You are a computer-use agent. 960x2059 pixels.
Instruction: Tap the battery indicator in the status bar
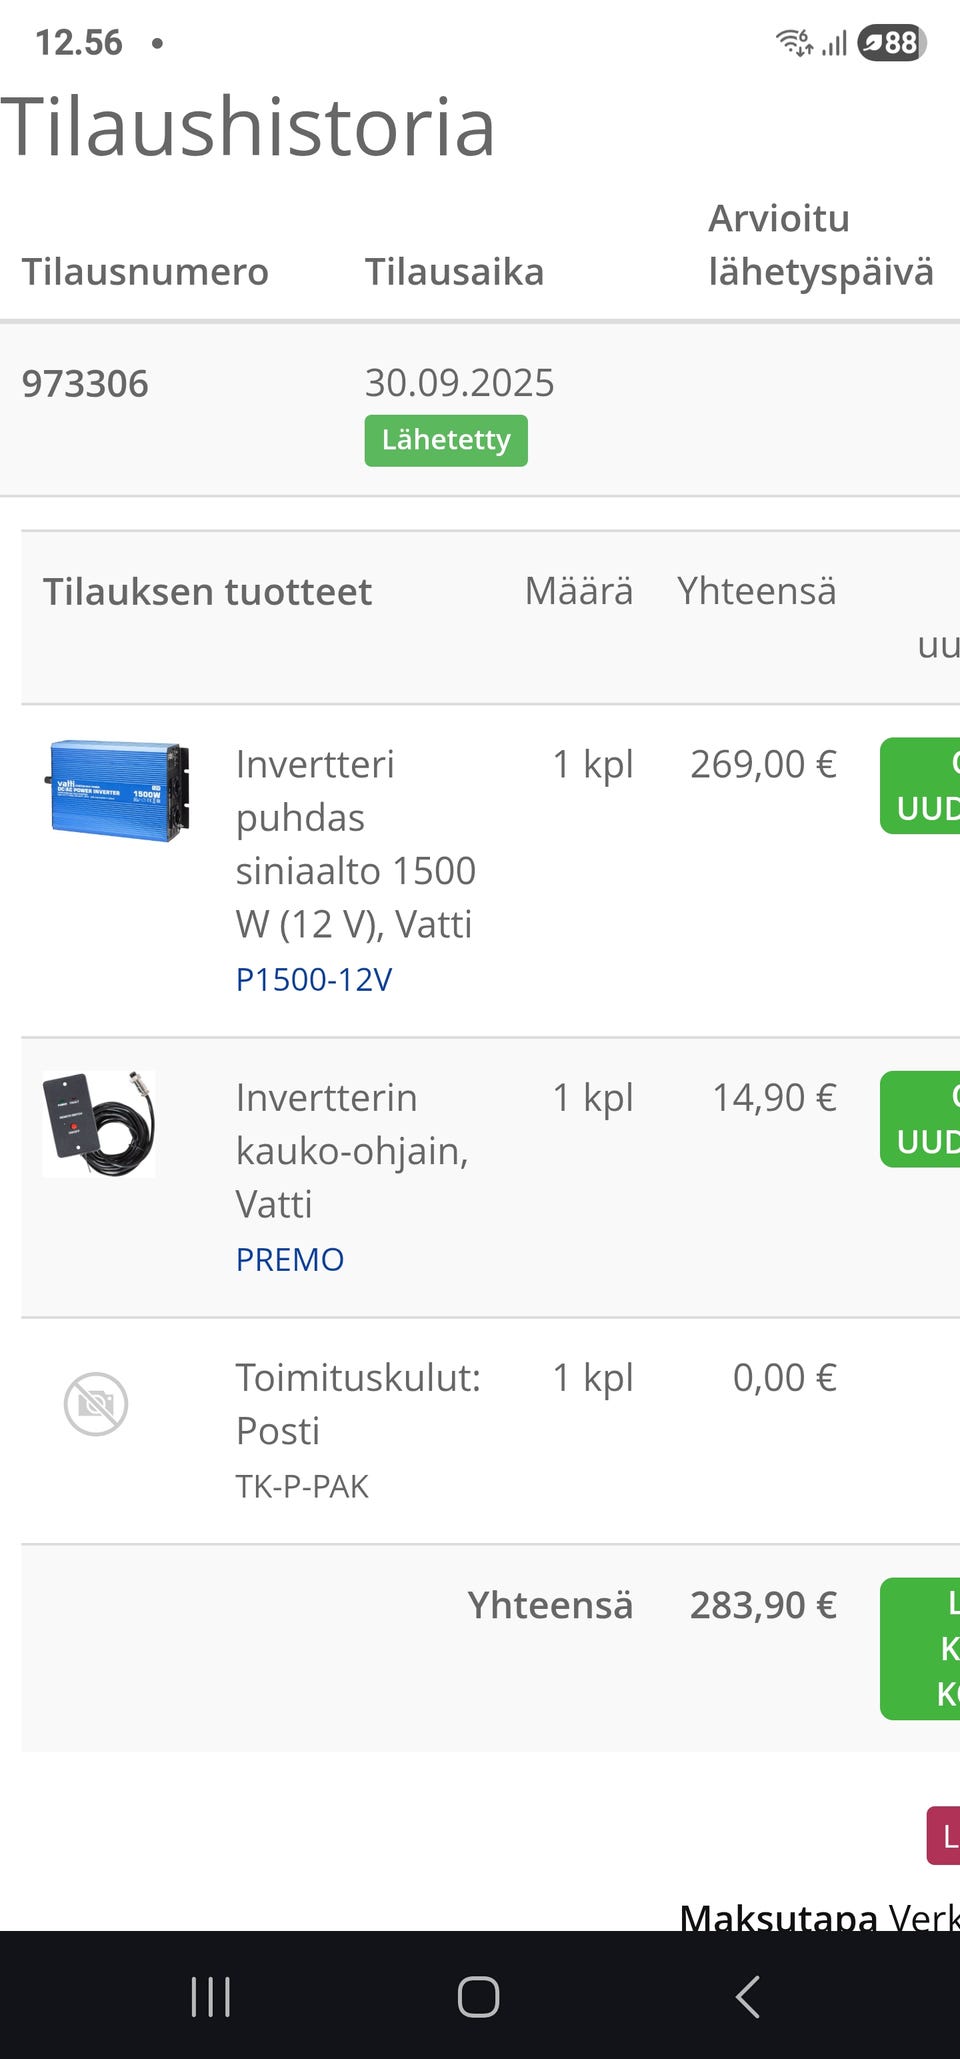[891, 43]
